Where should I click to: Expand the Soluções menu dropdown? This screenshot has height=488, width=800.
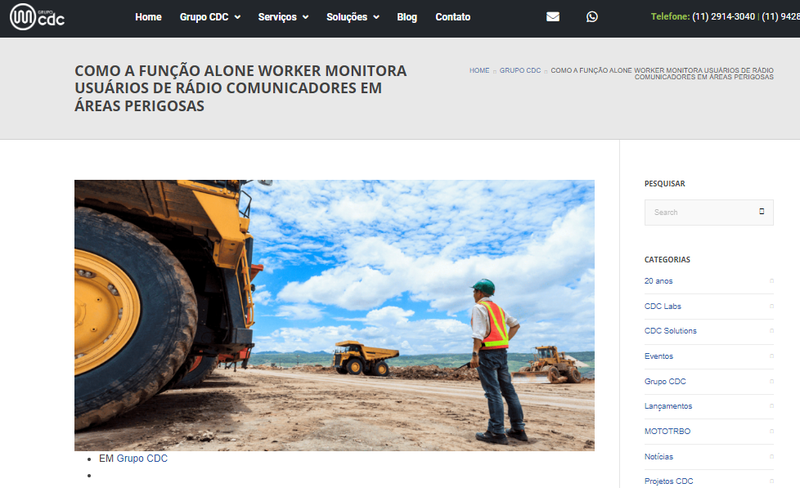click(353, 17)
